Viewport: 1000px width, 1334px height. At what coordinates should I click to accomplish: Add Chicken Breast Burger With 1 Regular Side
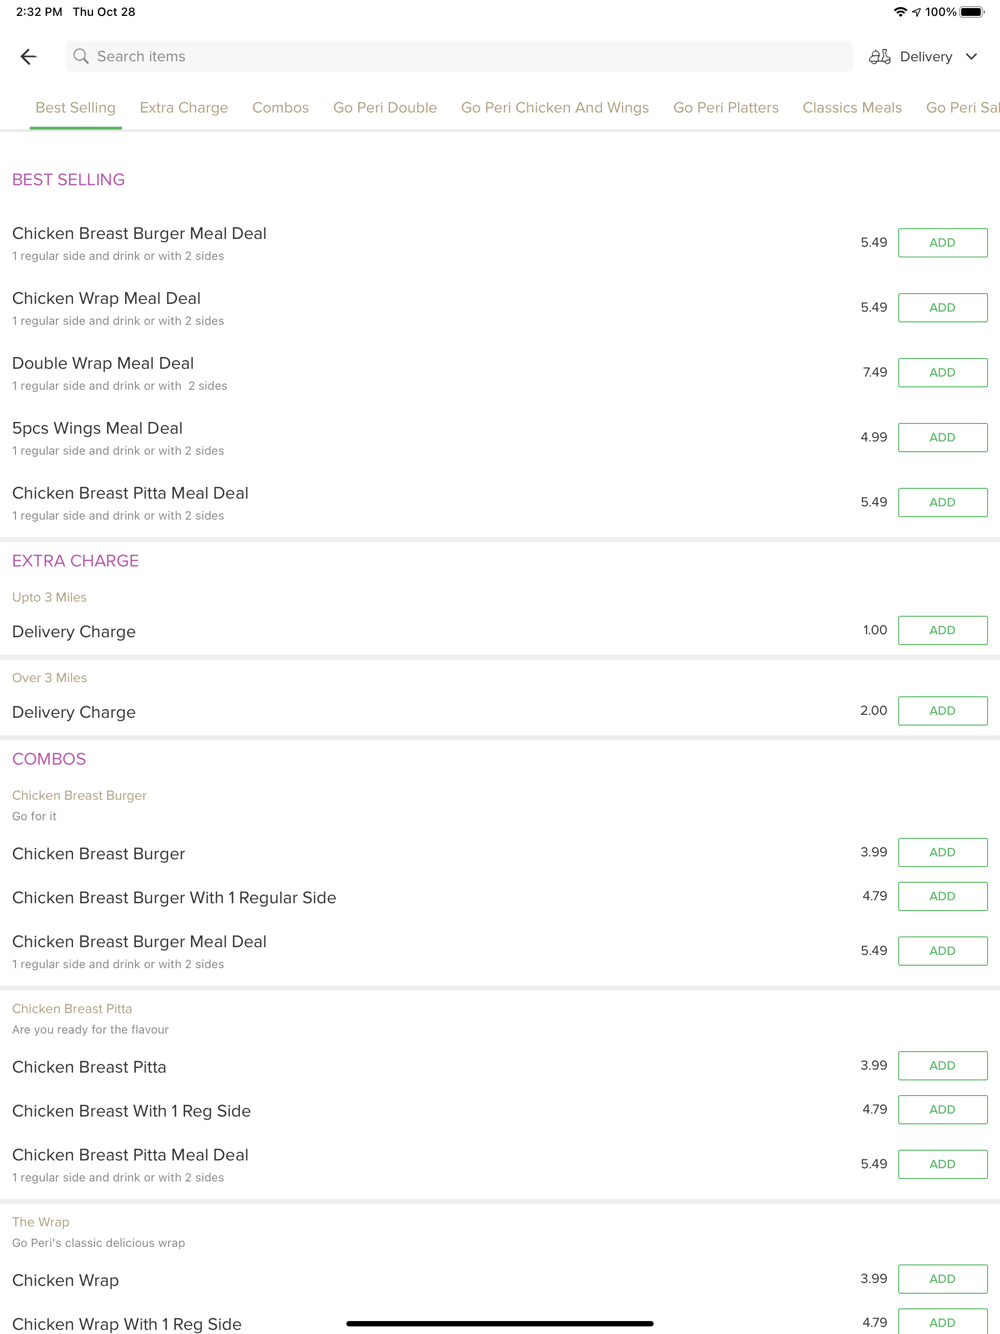942,897
